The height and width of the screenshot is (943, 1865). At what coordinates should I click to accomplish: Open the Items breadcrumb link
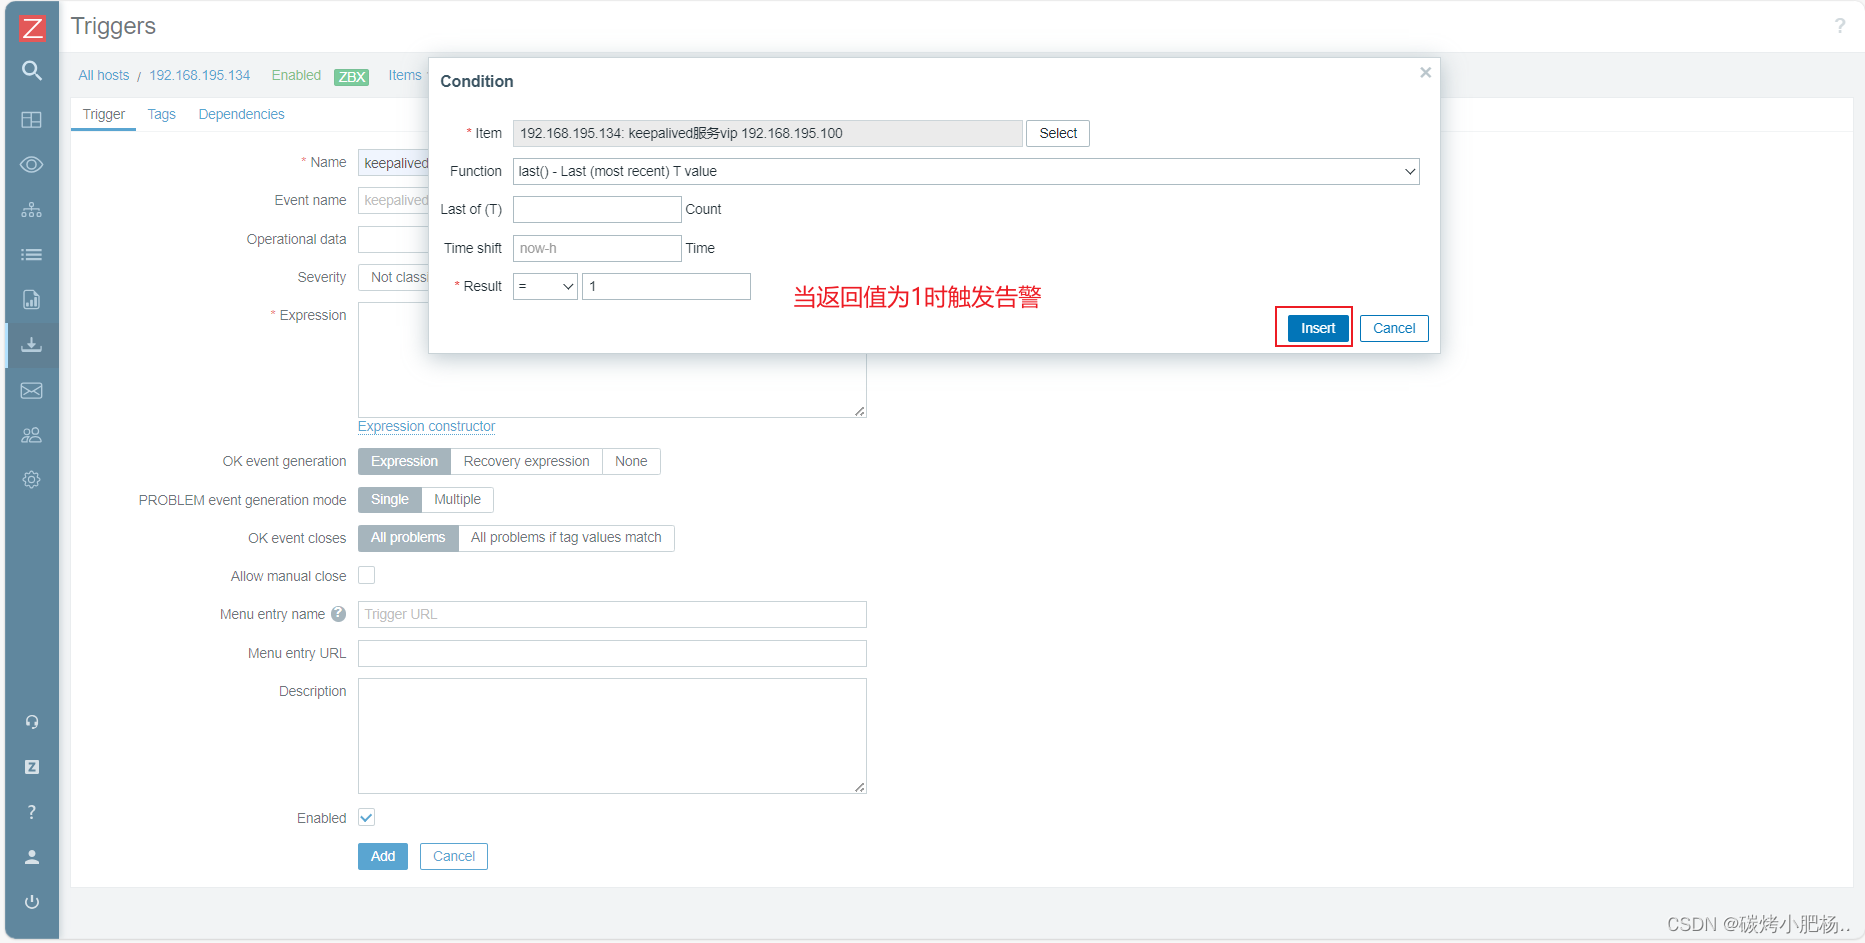click(x=405, y=75)
